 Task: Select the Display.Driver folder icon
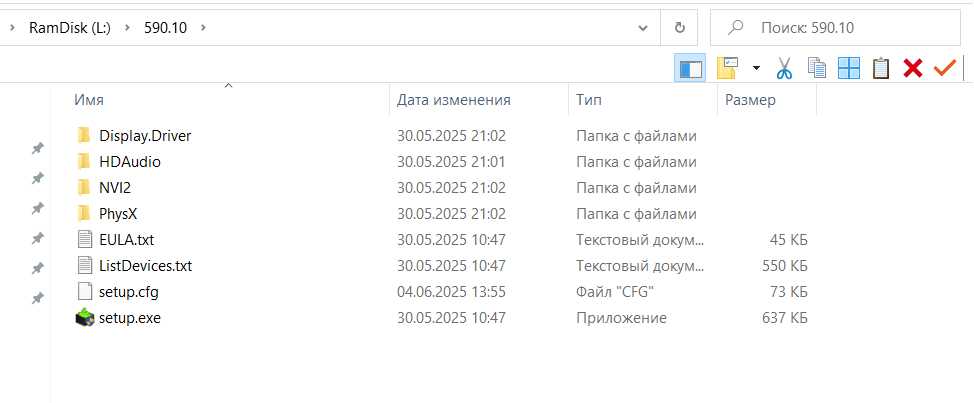pos(83,135)
